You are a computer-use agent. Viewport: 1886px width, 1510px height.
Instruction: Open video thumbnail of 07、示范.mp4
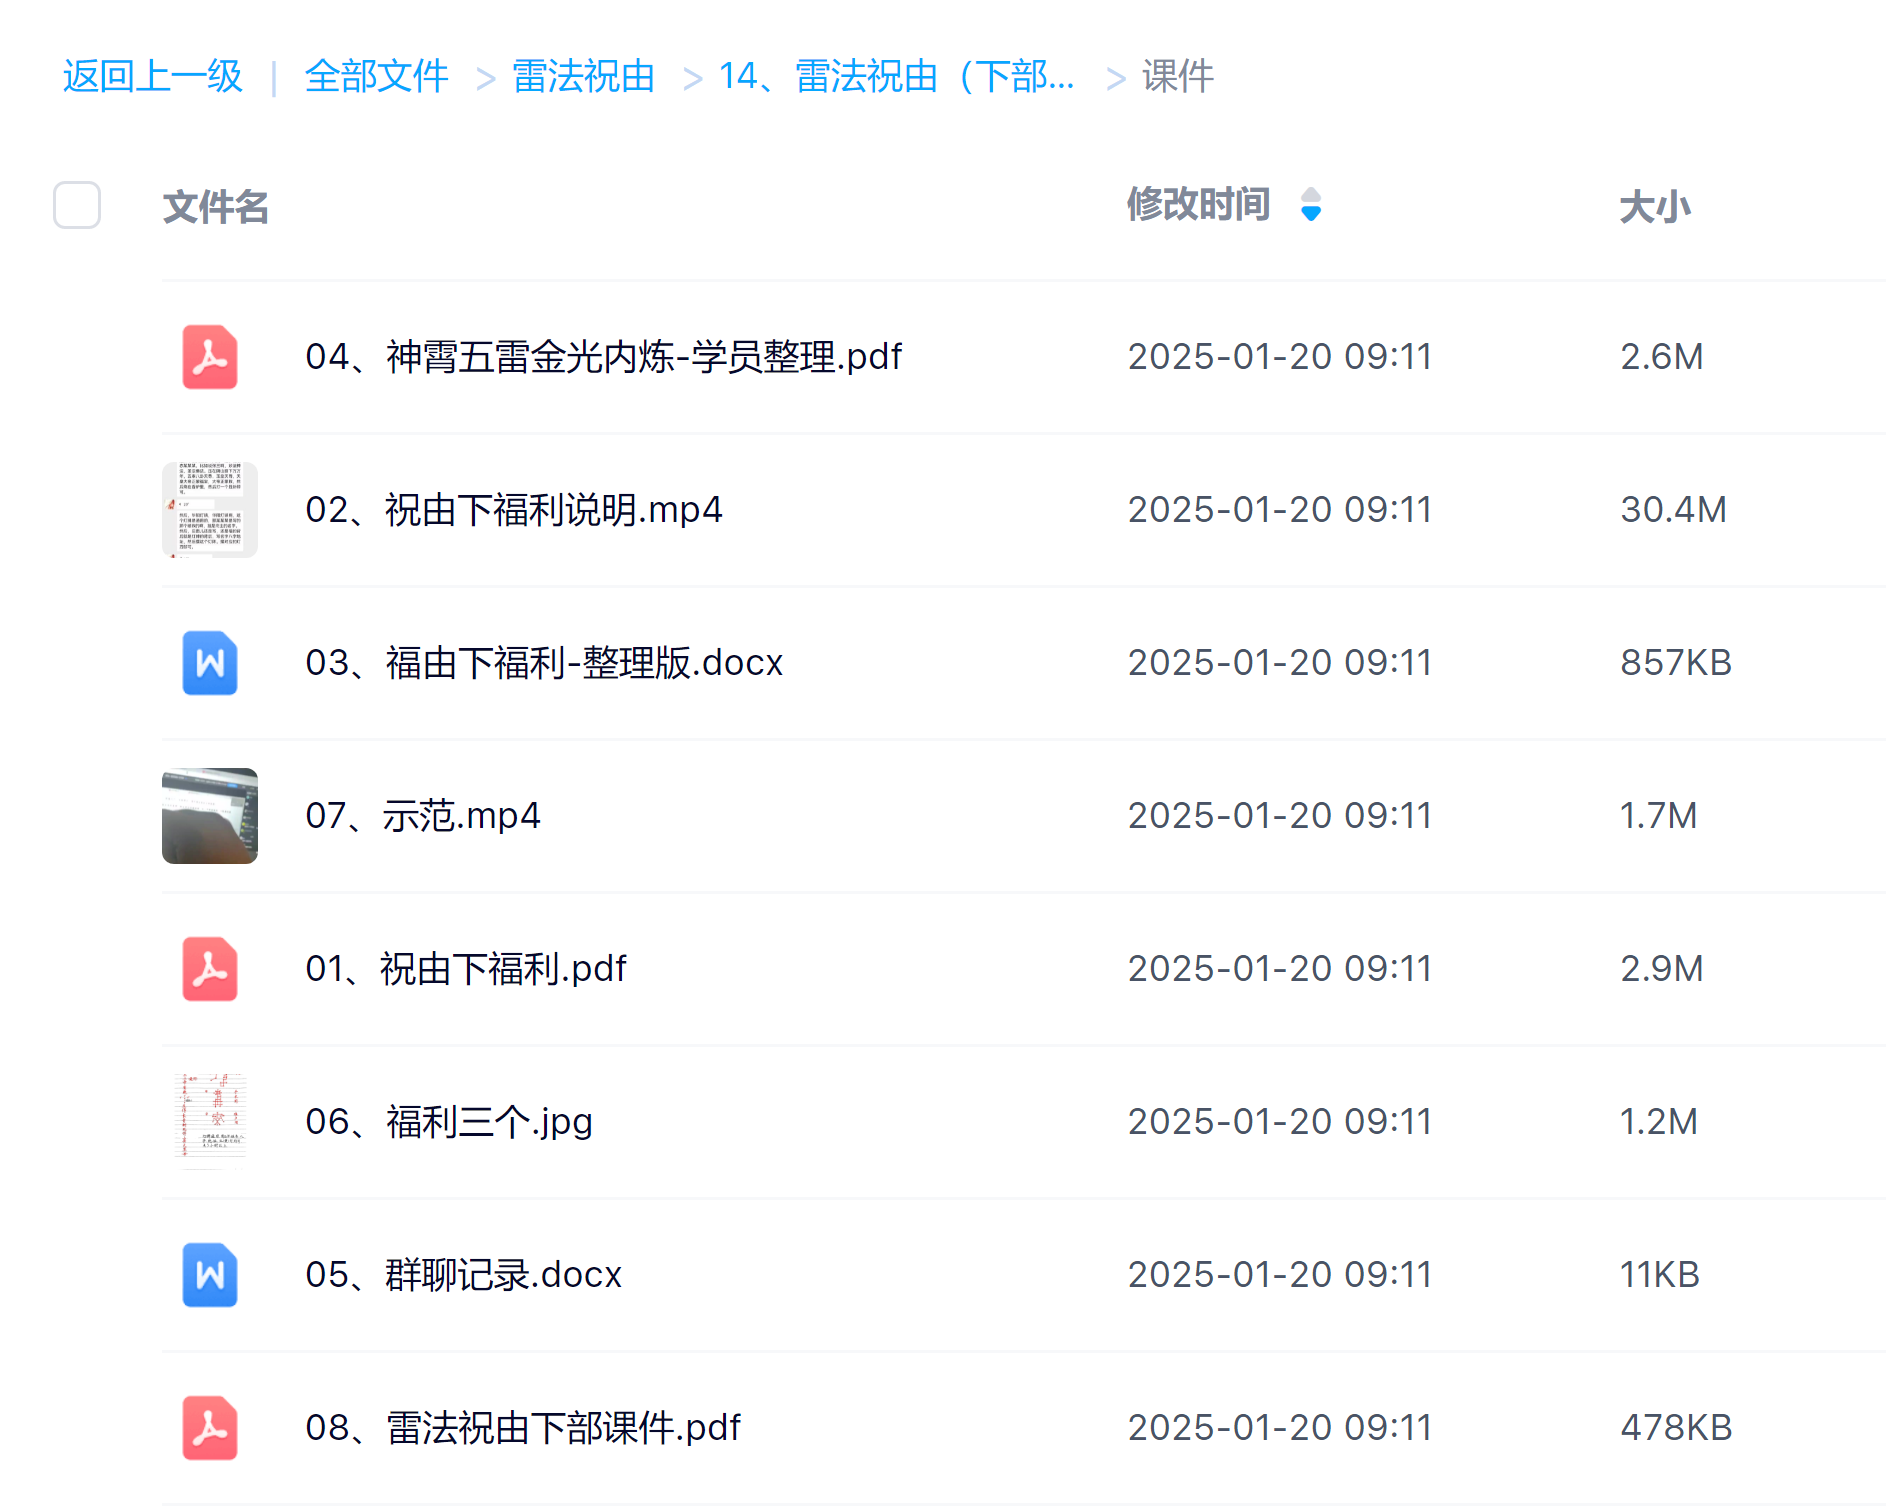click(x=209, y=816)
